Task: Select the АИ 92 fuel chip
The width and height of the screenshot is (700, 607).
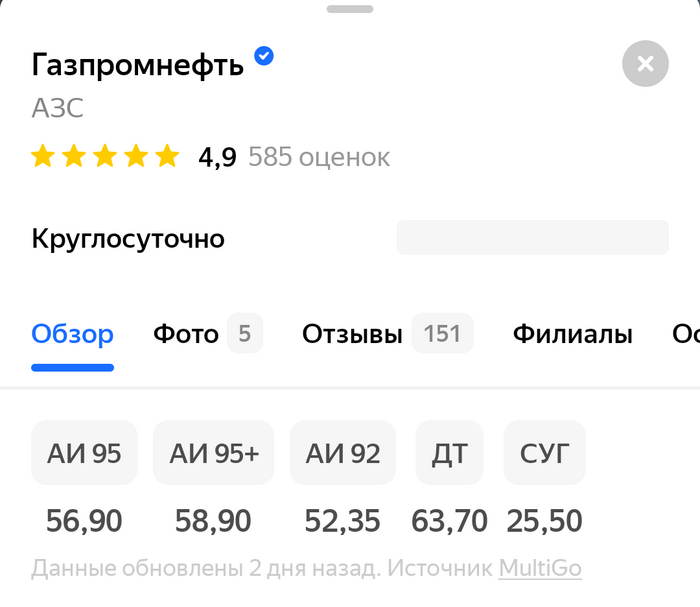Action: [343, 453]
